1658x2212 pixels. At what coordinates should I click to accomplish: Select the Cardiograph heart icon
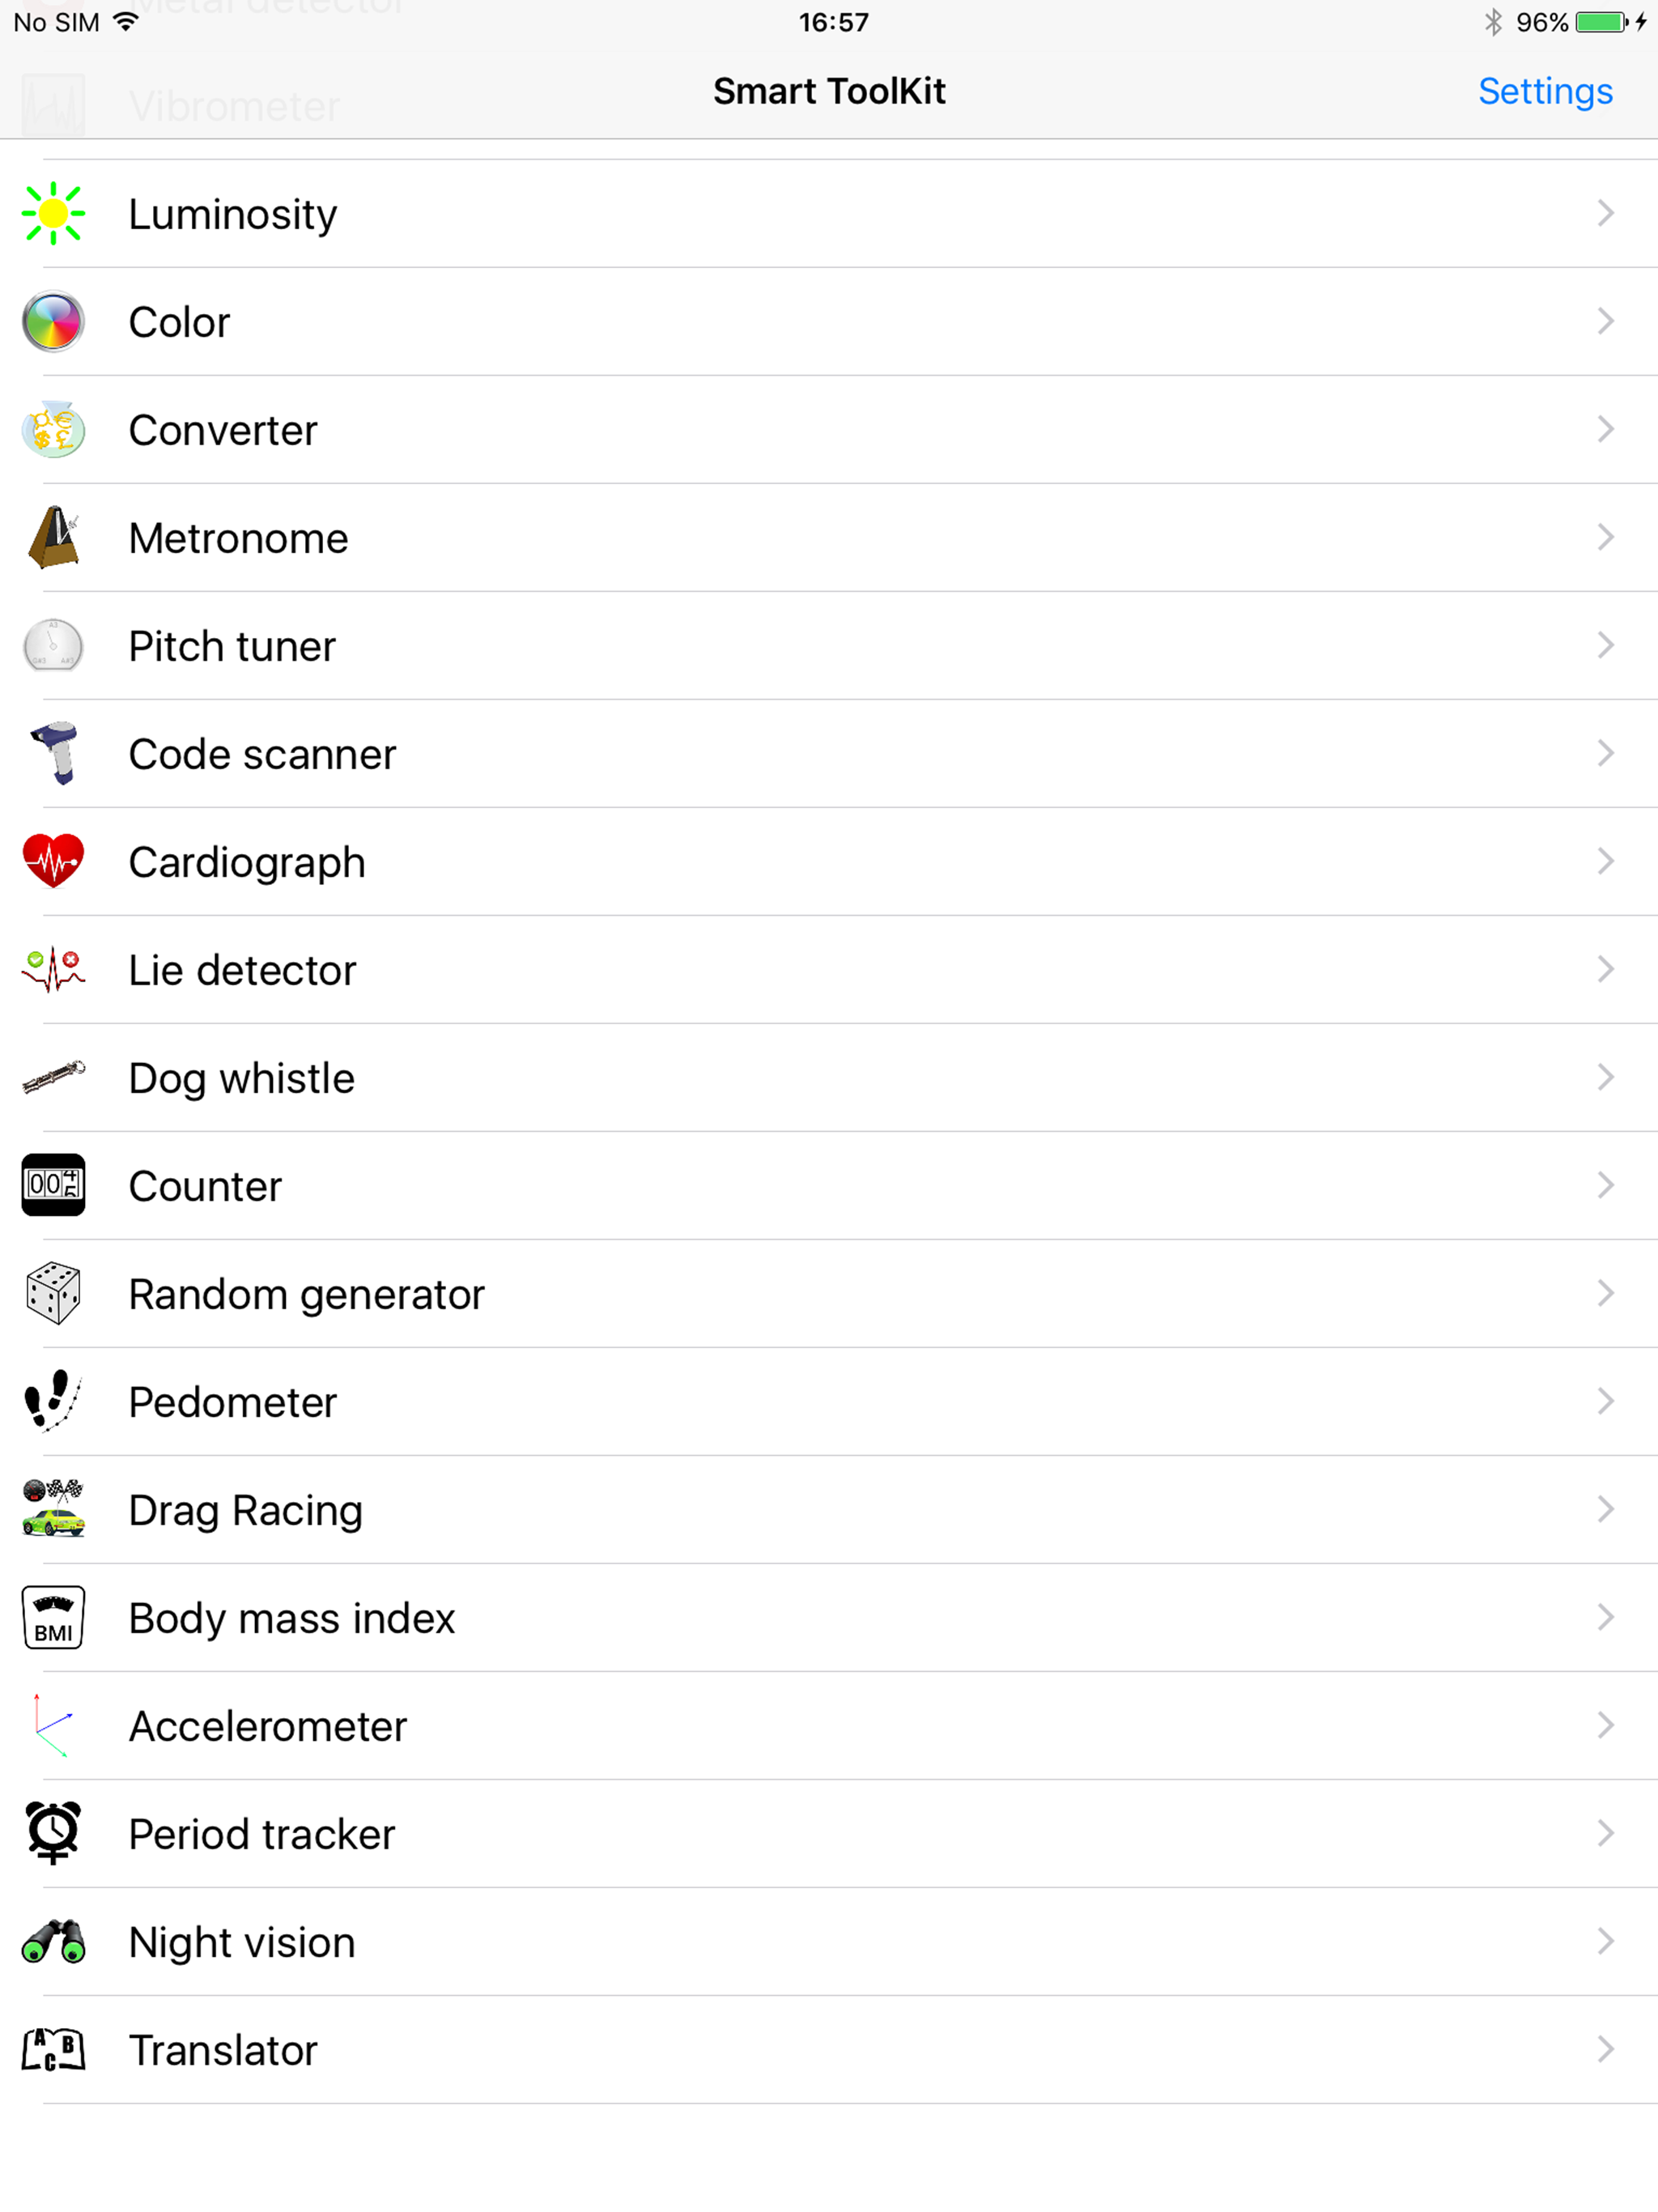[54, 861]
